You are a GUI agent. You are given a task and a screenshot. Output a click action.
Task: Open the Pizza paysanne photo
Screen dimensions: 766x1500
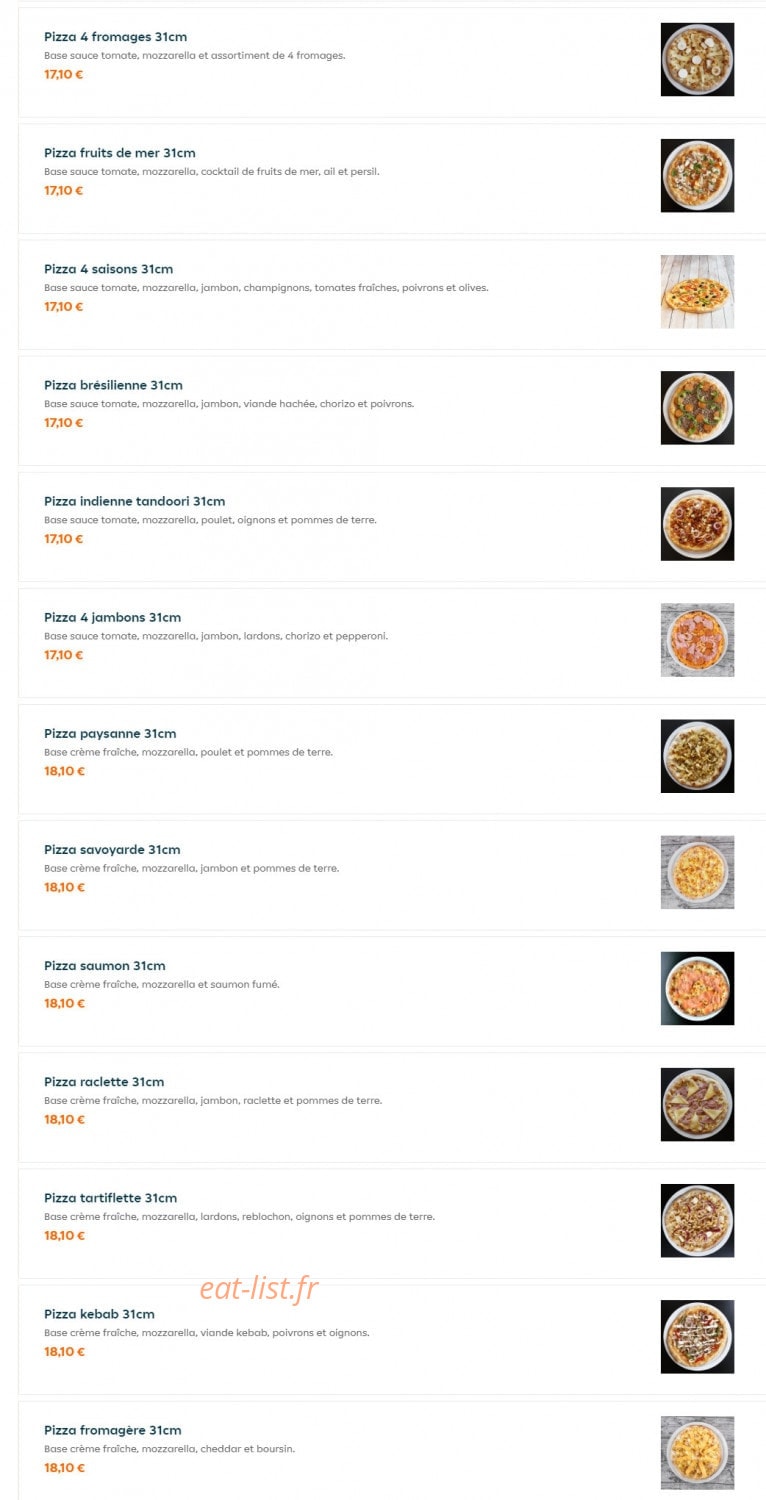(x=697, y=756)
